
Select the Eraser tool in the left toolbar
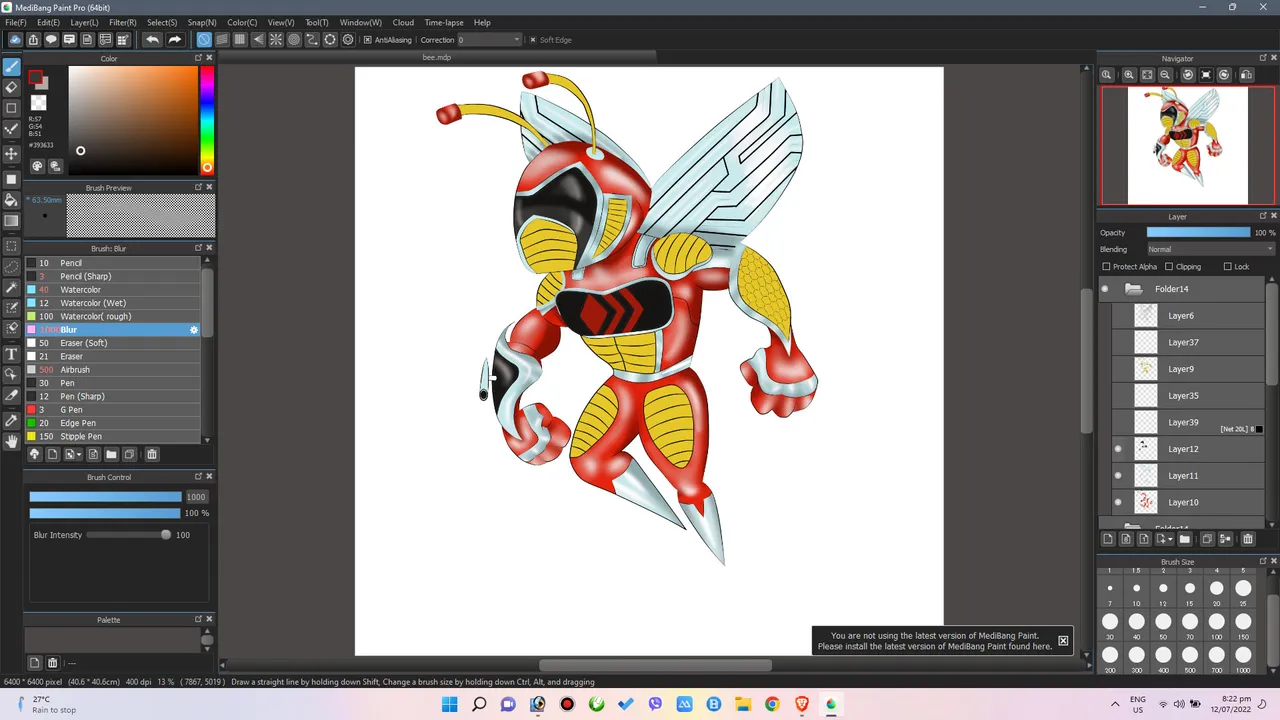(11, 87)
